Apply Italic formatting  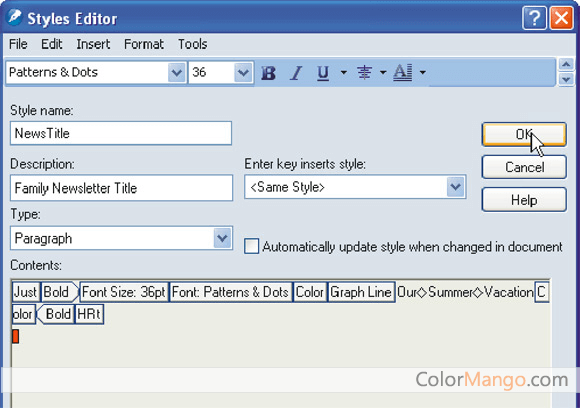[x=296, y=73]
